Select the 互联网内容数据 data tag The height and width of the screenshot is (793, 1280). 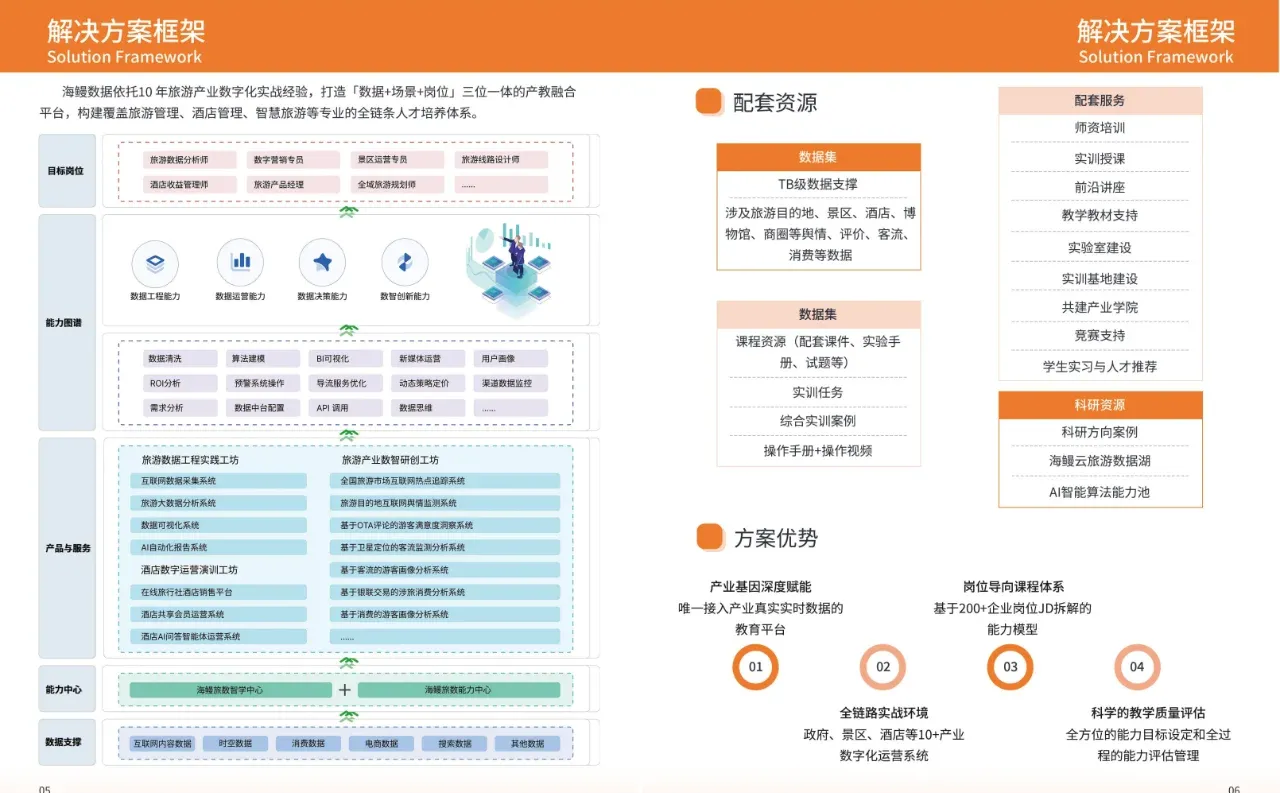[x=163, y=742]
